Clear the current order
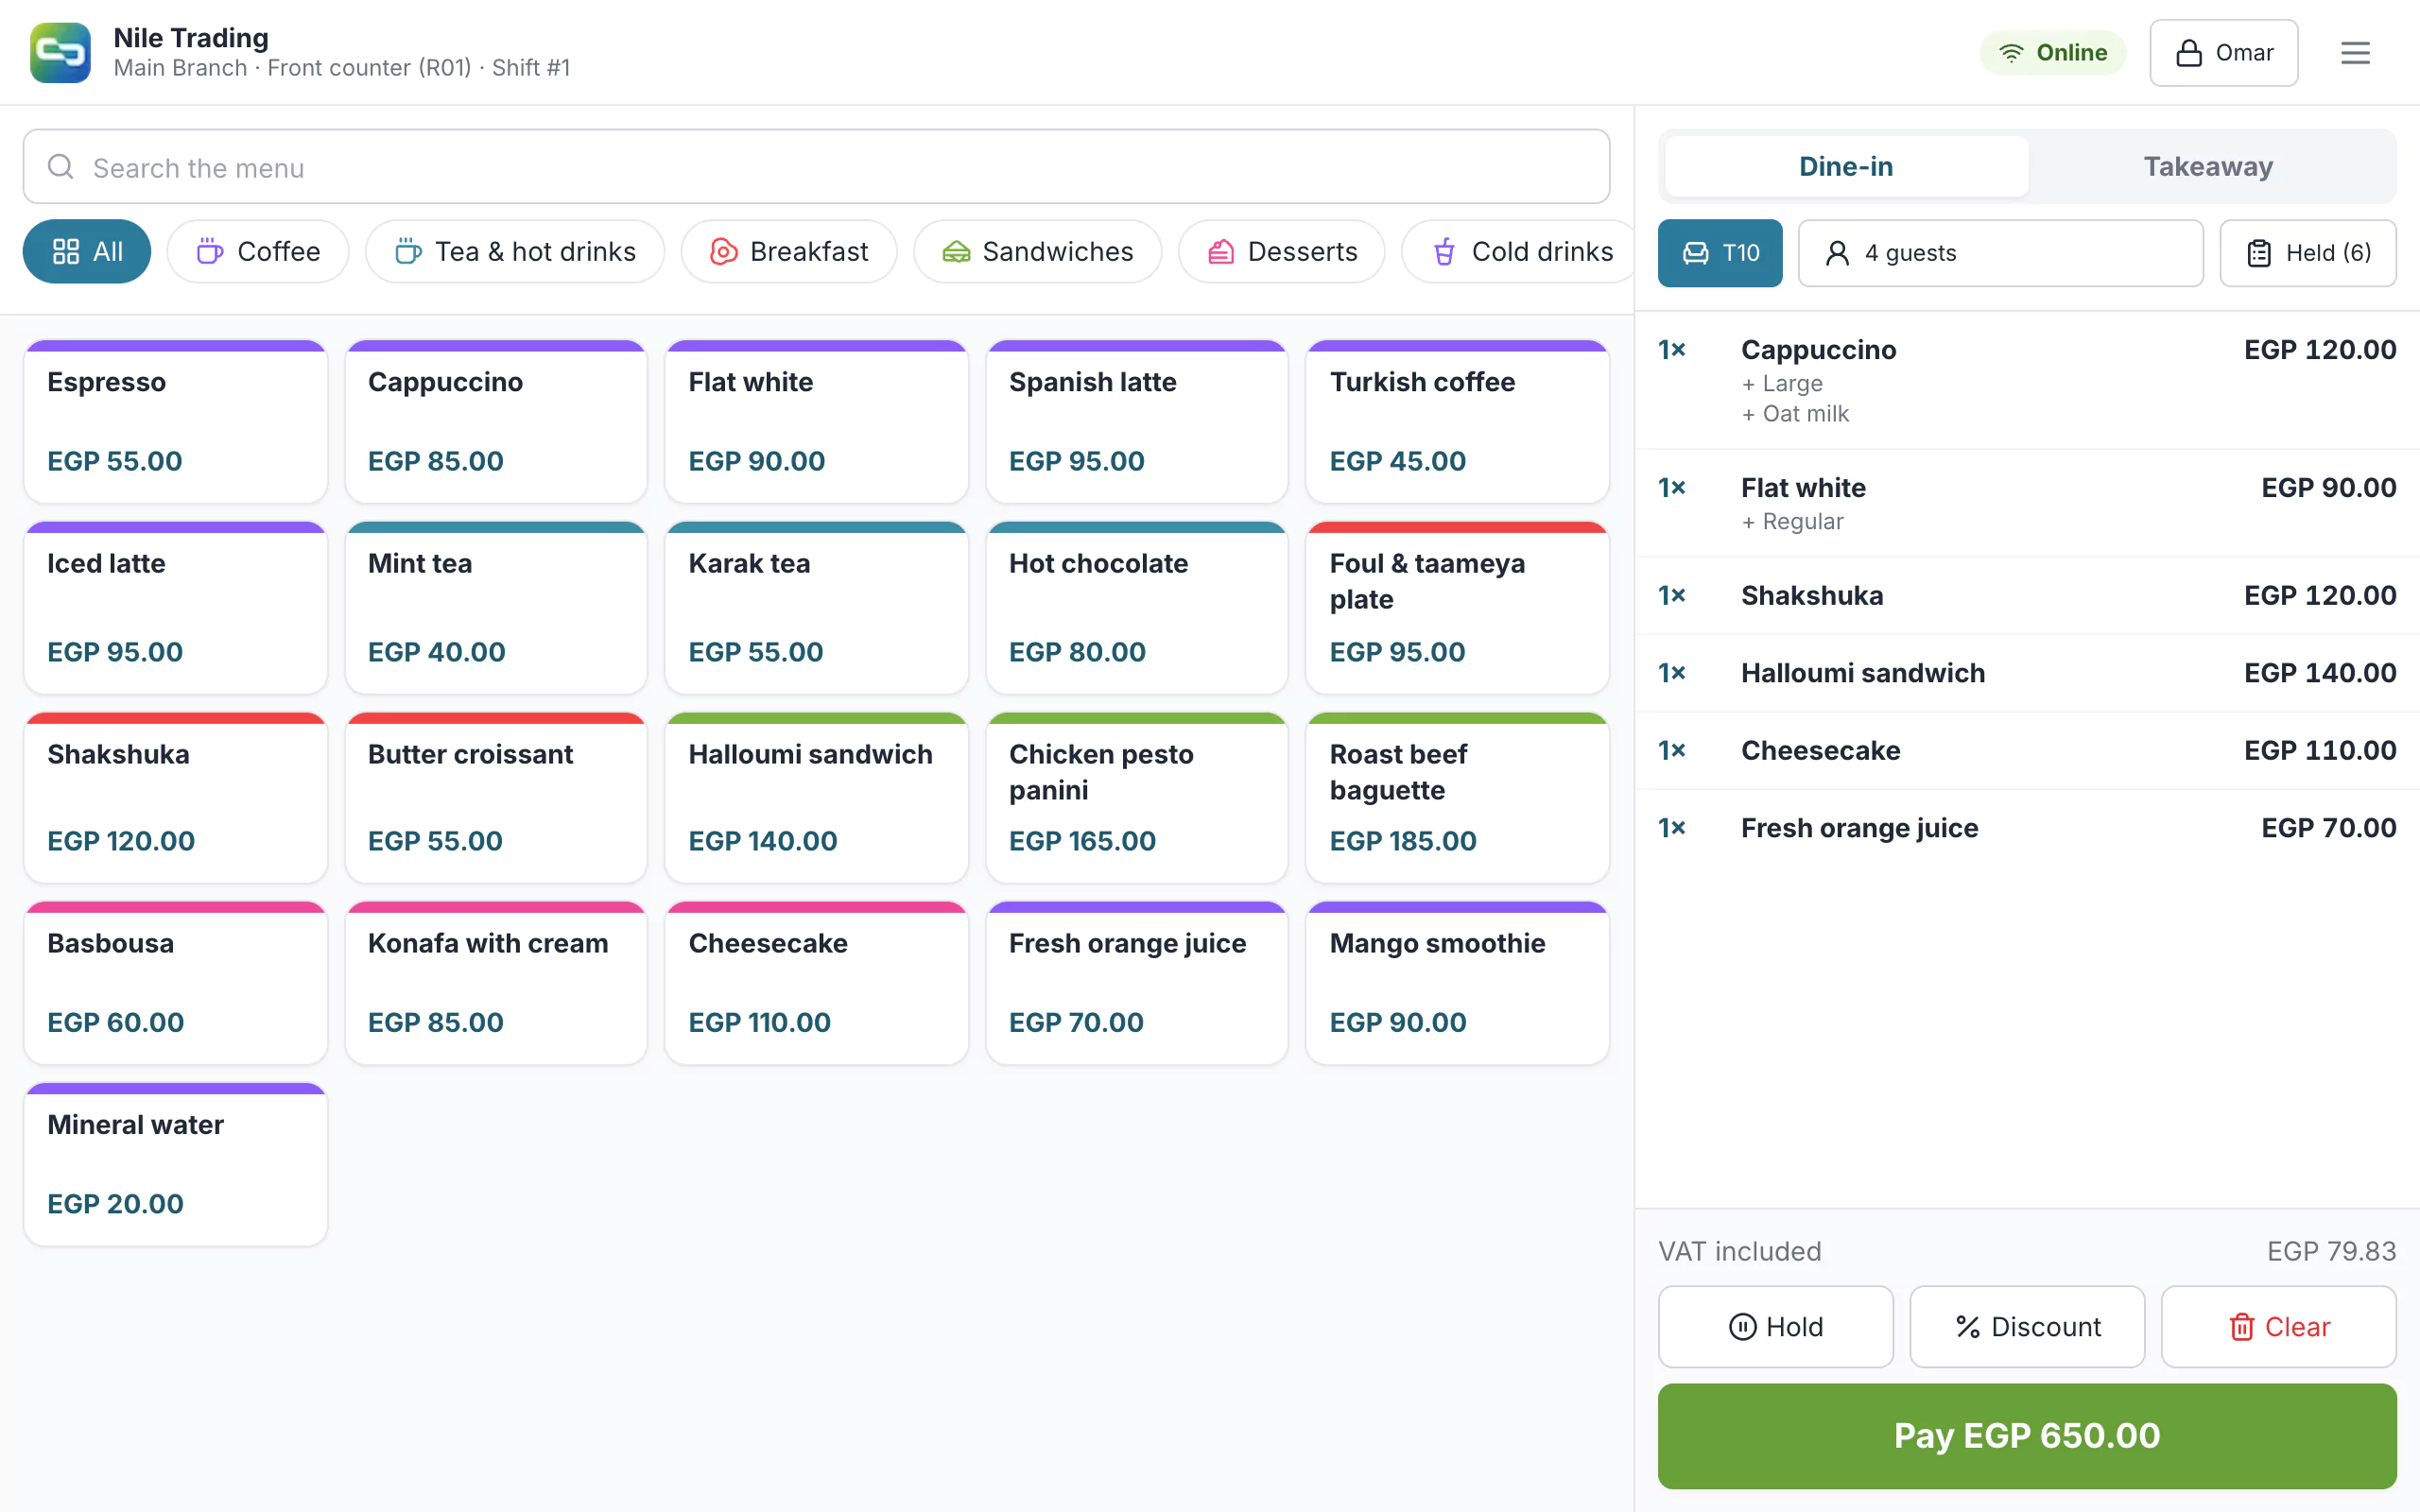Viewport: 2420px width, 1512px height. coord(2278,1326)
